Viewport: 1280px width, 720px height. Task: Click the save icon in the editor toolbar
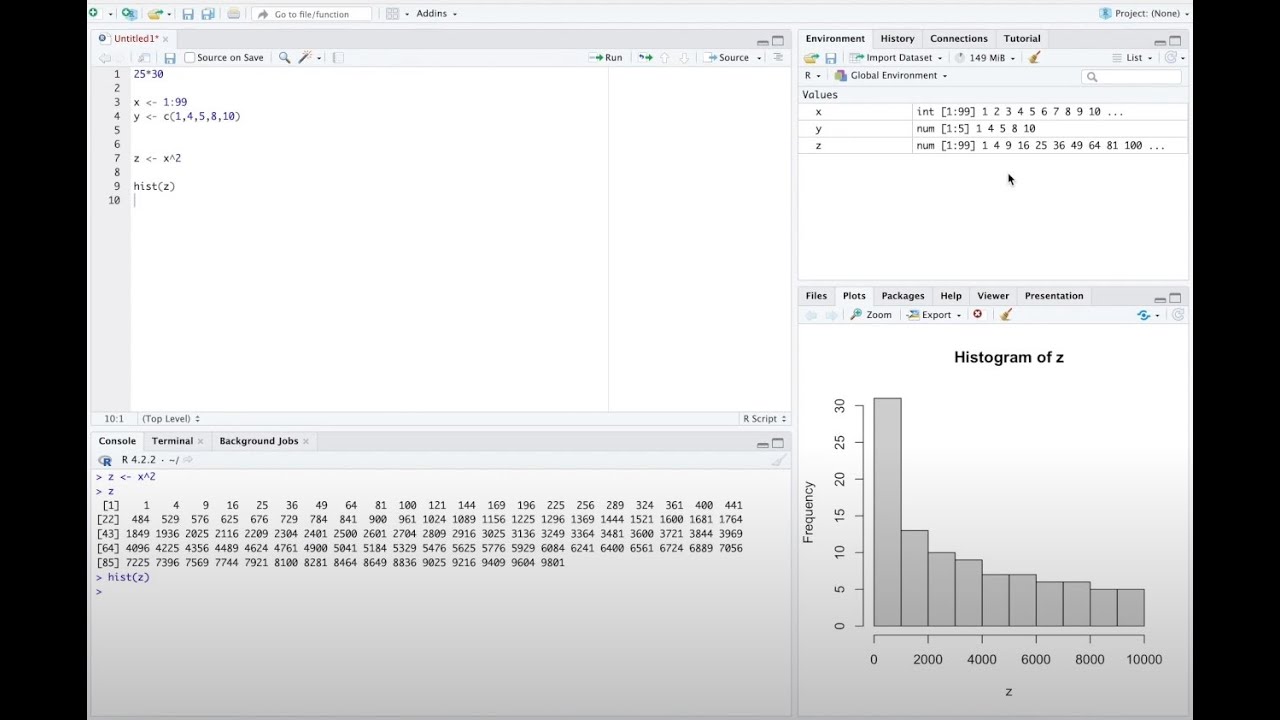pyautogui.click(x=170, y=58)
